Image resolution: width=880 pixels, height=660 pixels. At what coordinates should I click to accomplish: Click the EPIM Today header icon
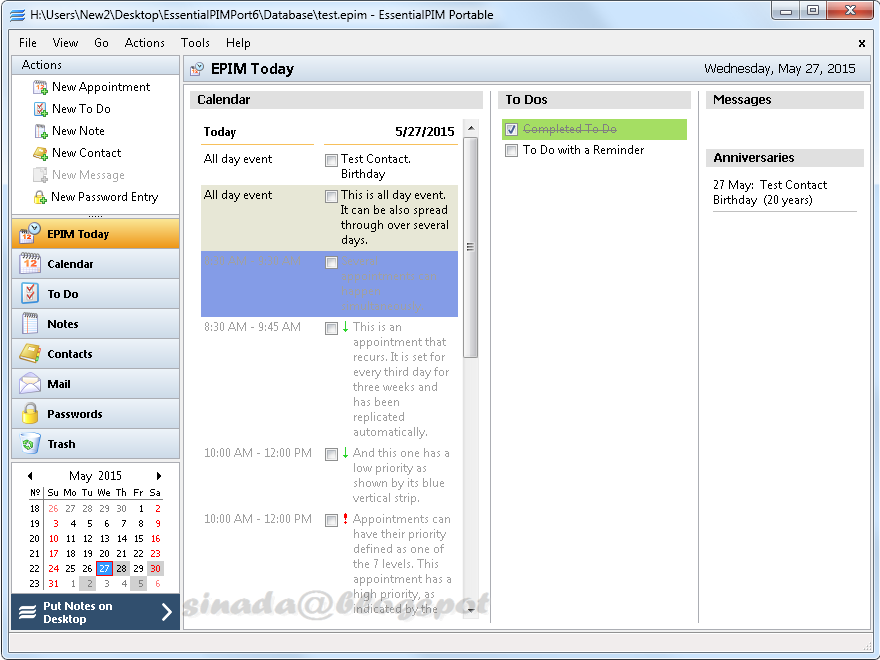(x=197, y=69)
